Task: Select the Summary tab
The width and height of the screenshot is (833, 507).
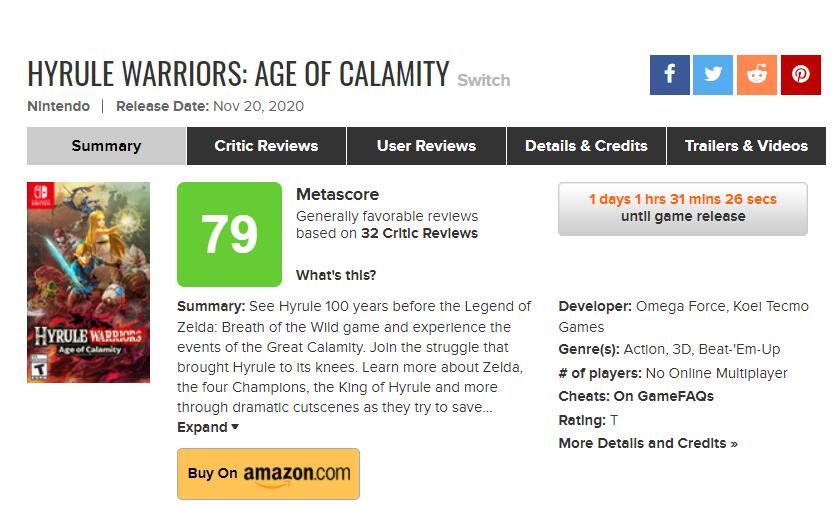Action: coord(106,146)
